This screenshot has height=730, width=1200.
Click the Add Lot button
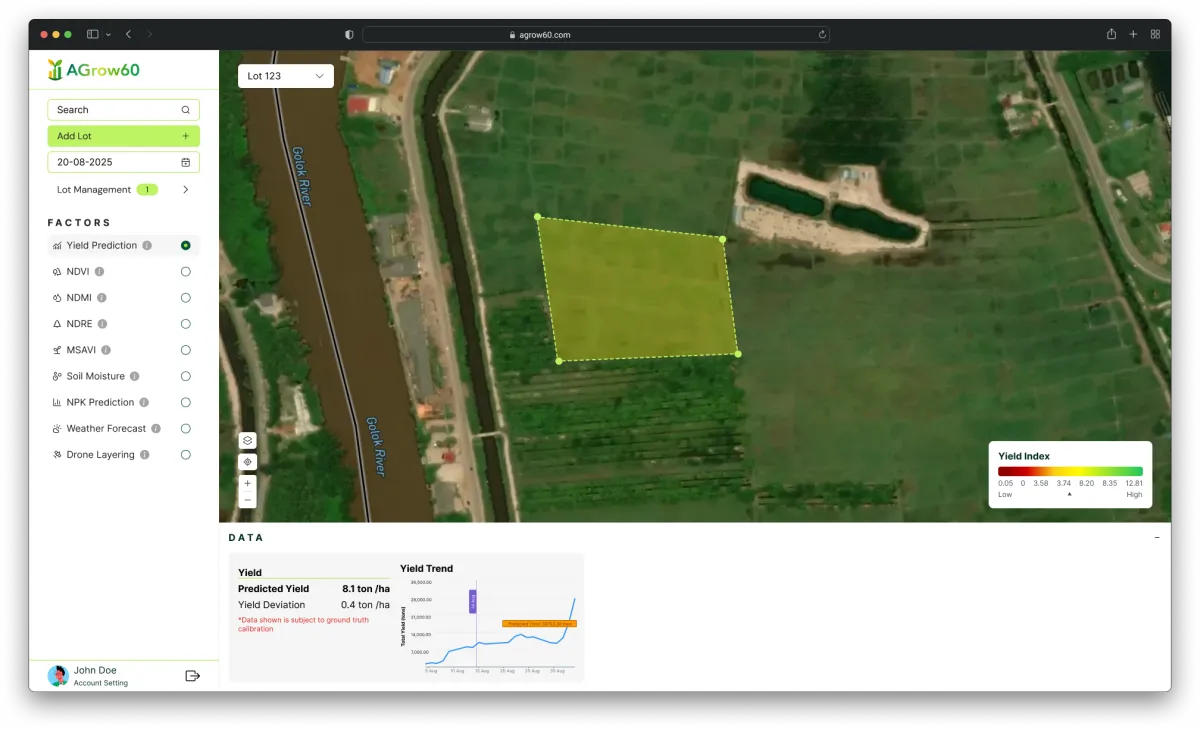[x=123, y=136]
